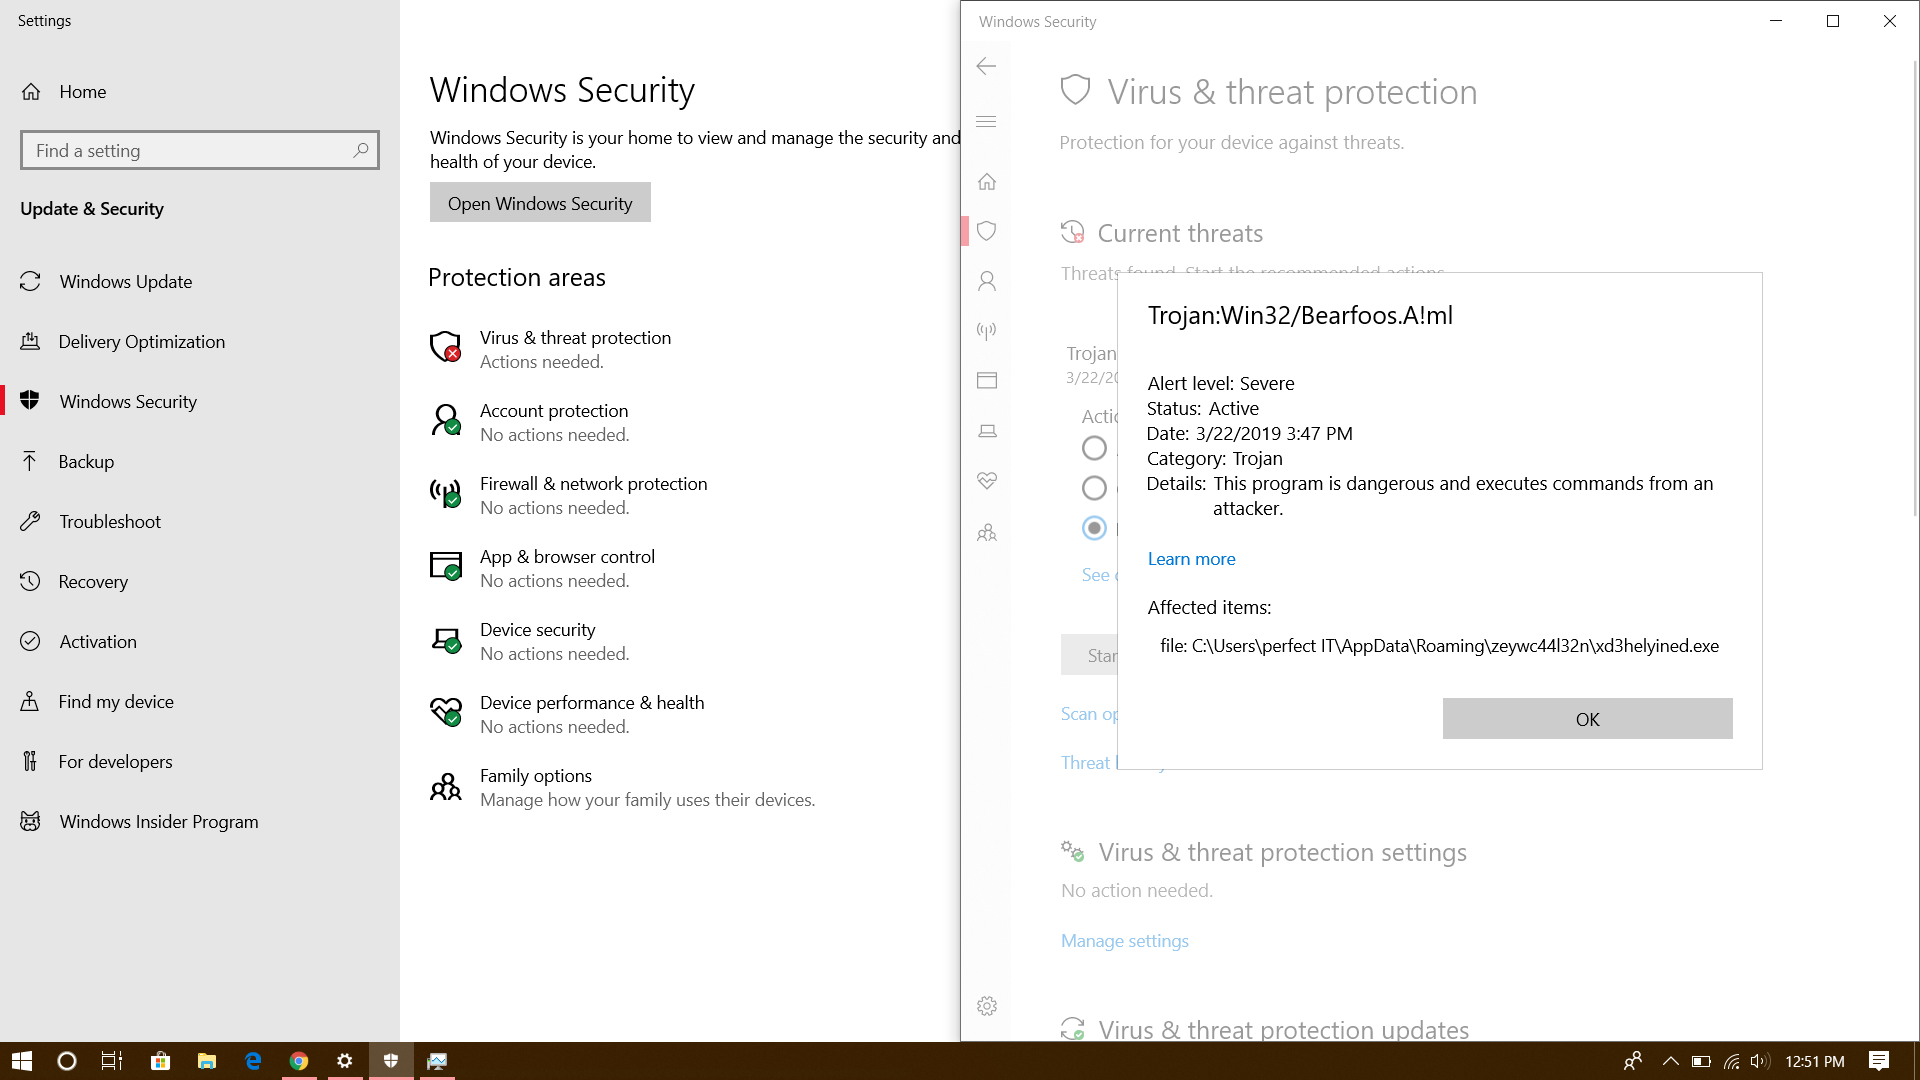Select Device security icon in Windows Security sidebar
The height and width of the screenshot is (1080, 1920).
[987, 431]
